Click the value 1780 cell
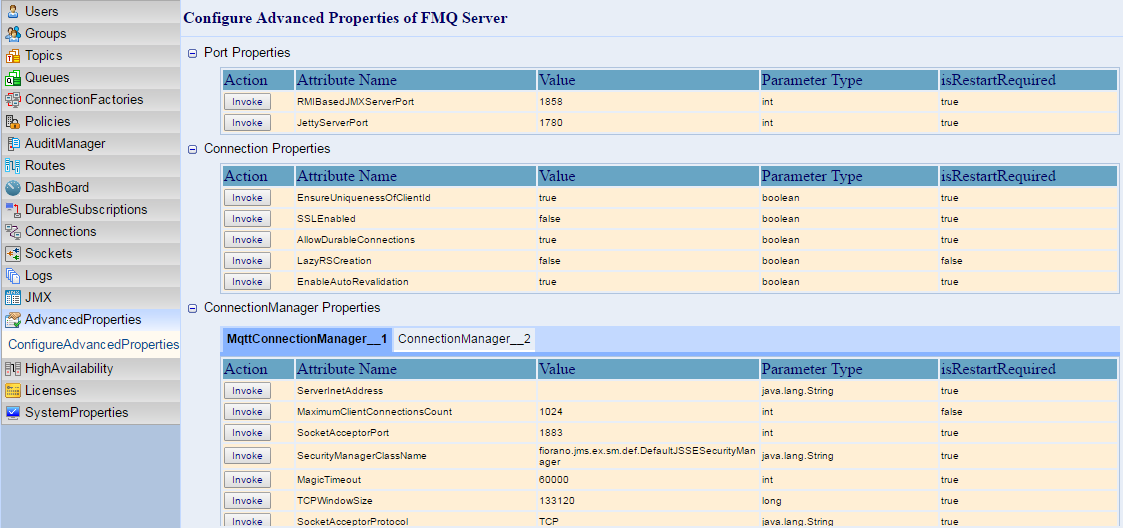This screenshot has width=1123, height=528. 648,123
